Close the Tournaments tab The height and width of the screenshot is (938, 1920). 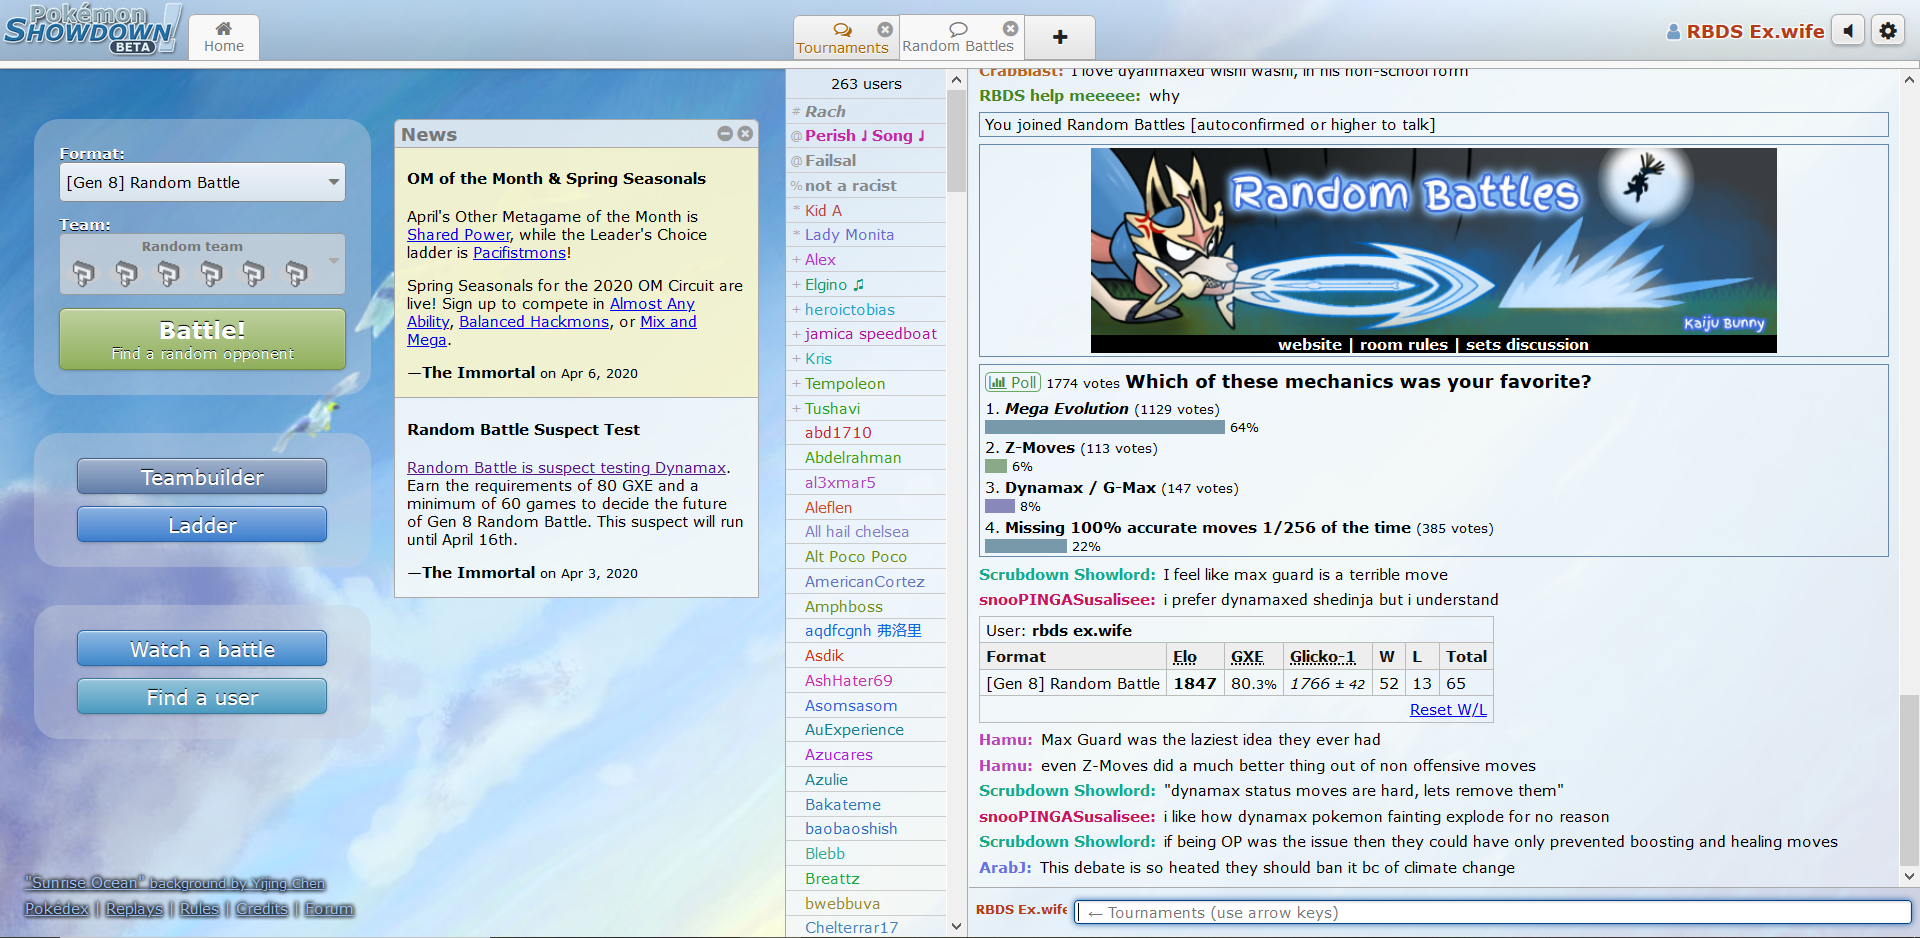(x=885, y=29)
